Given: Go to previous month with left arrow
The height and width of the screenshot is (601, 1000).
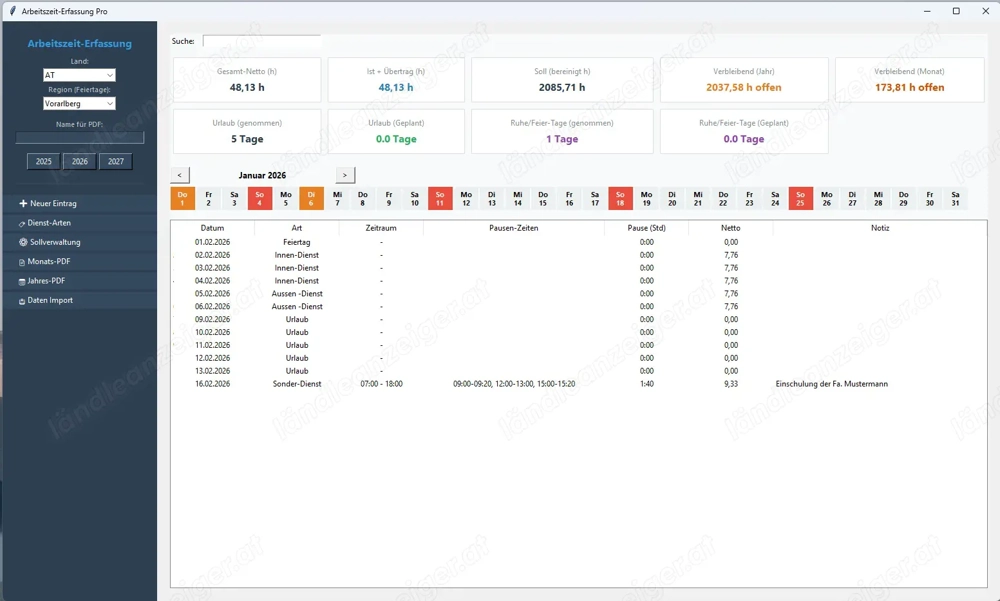Looking at the screenshot, I should point(180,175).
